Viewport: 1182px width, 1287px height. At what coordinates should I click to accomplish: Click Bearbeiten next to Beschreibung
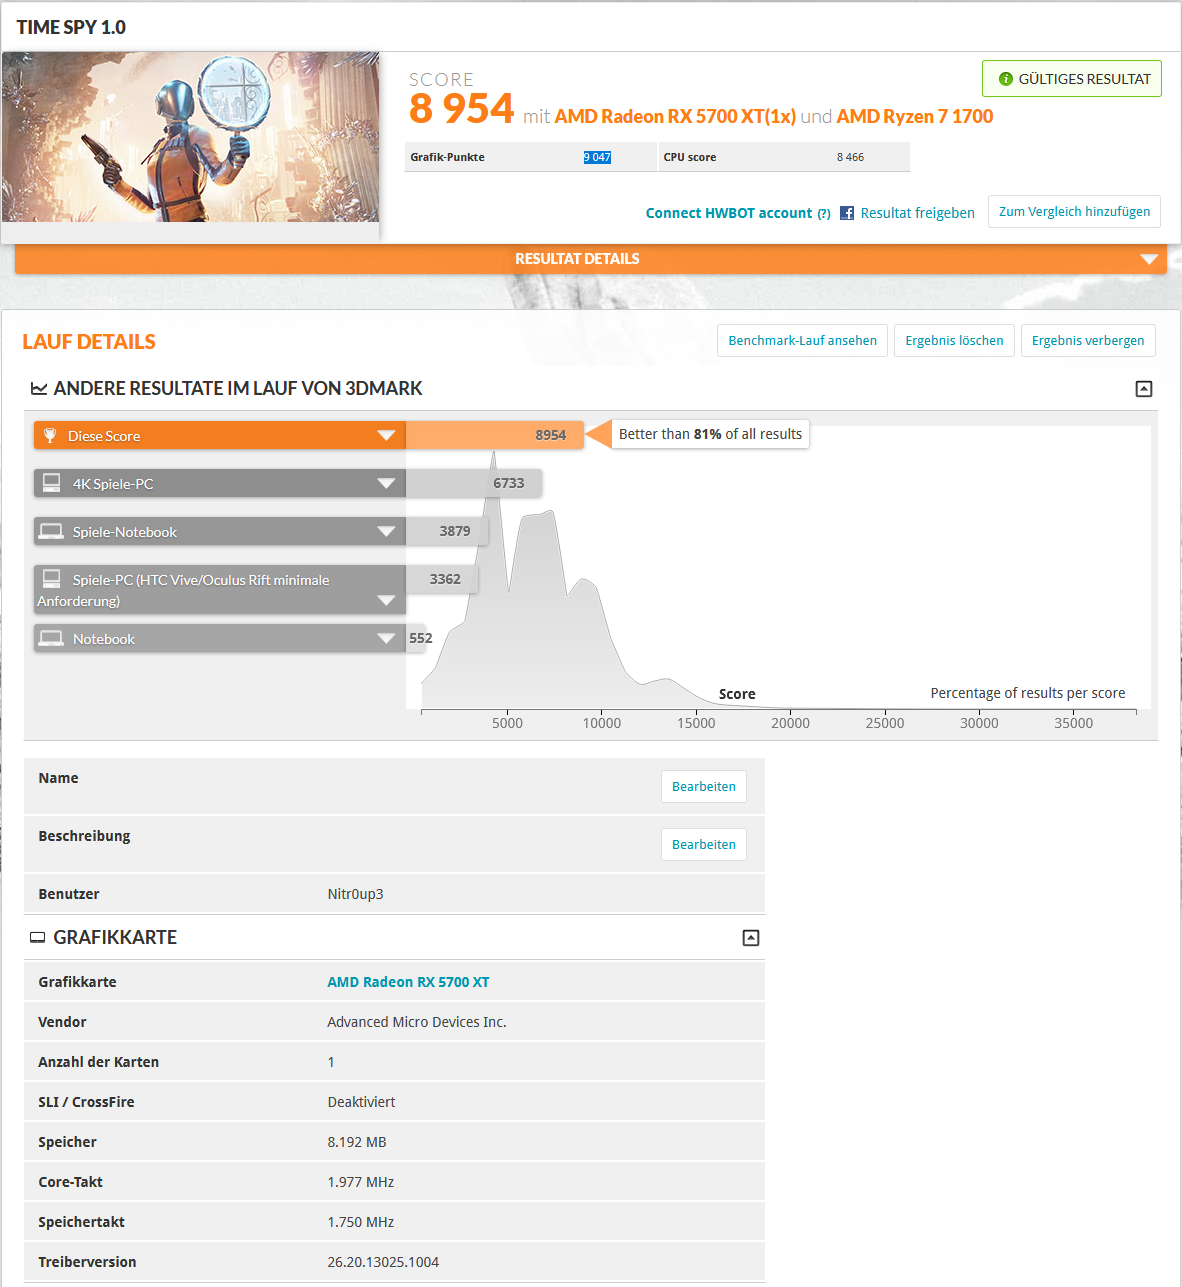704,845
